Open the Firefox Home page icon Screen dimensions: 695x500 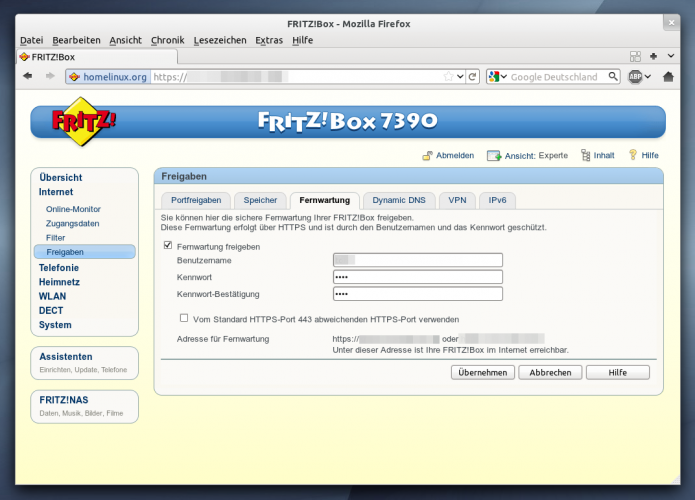[x=668, y=77]
